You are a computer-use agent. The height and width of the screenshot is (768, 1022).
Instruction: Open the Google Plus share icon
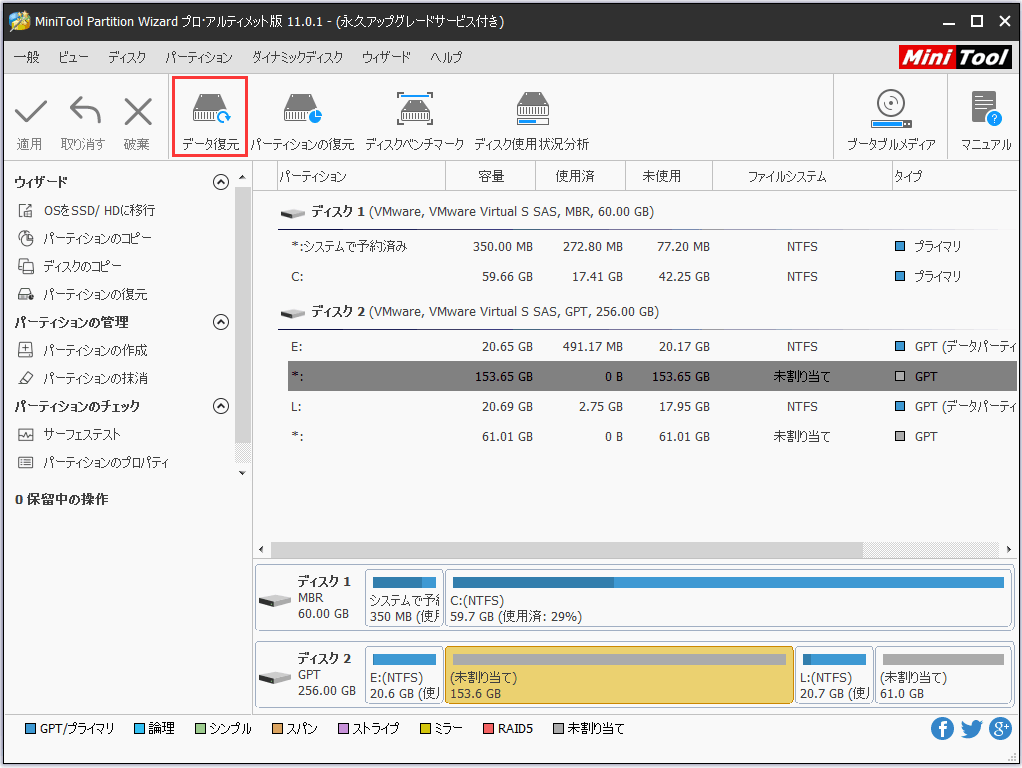[x=1000, y=728]
